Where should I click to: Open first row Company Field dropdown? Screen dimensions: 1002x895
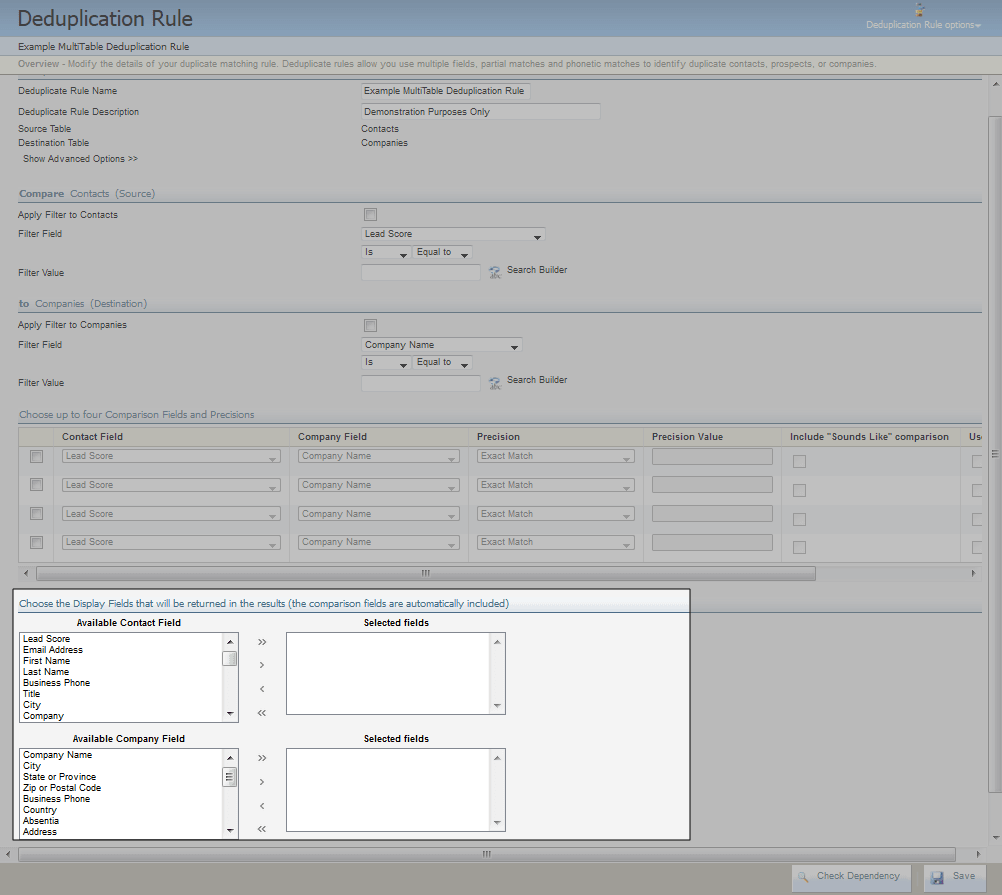point(378,456)
